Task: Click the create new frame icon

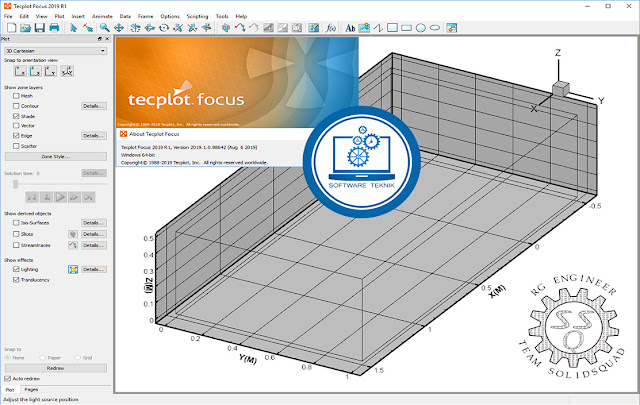Action: coord(451,28)
